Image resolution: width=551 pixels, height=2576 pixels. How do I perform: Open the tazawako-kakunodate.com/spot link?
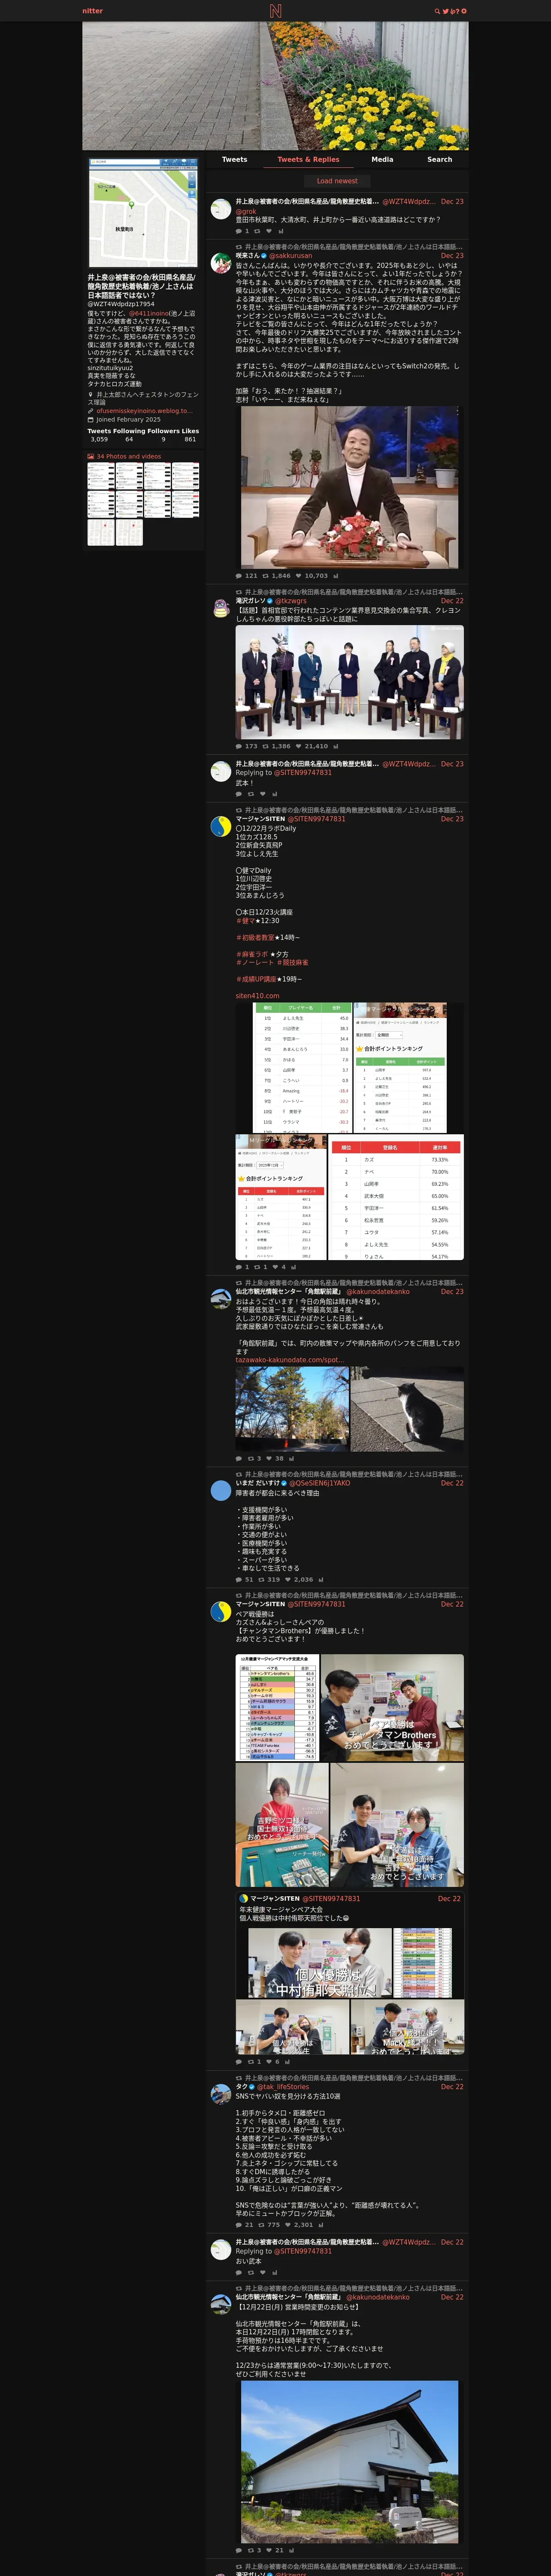click(290, 1360)
